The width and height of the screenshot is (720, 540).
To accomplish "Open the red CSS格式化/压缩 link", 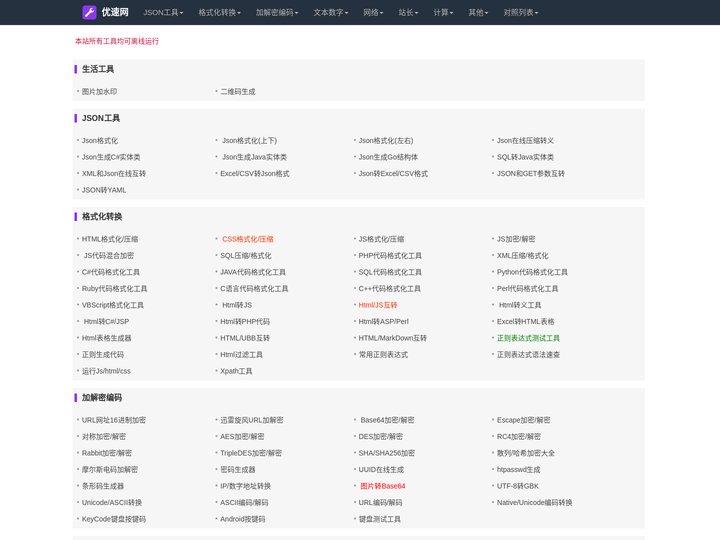I will 248,239.
